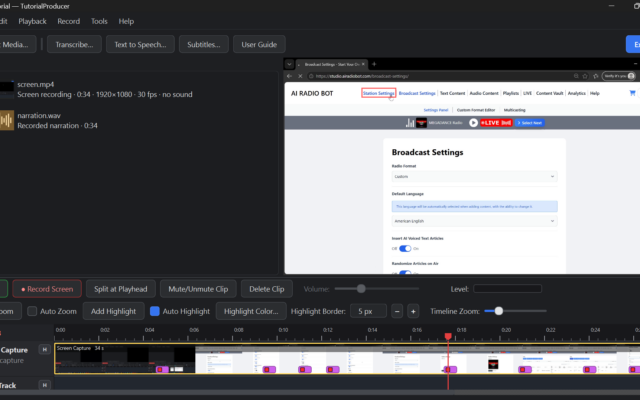This screenshot has height=400, width=640.
Task: Click the MEGADANCE Radio station logo
Action: (x=421, y=122)
